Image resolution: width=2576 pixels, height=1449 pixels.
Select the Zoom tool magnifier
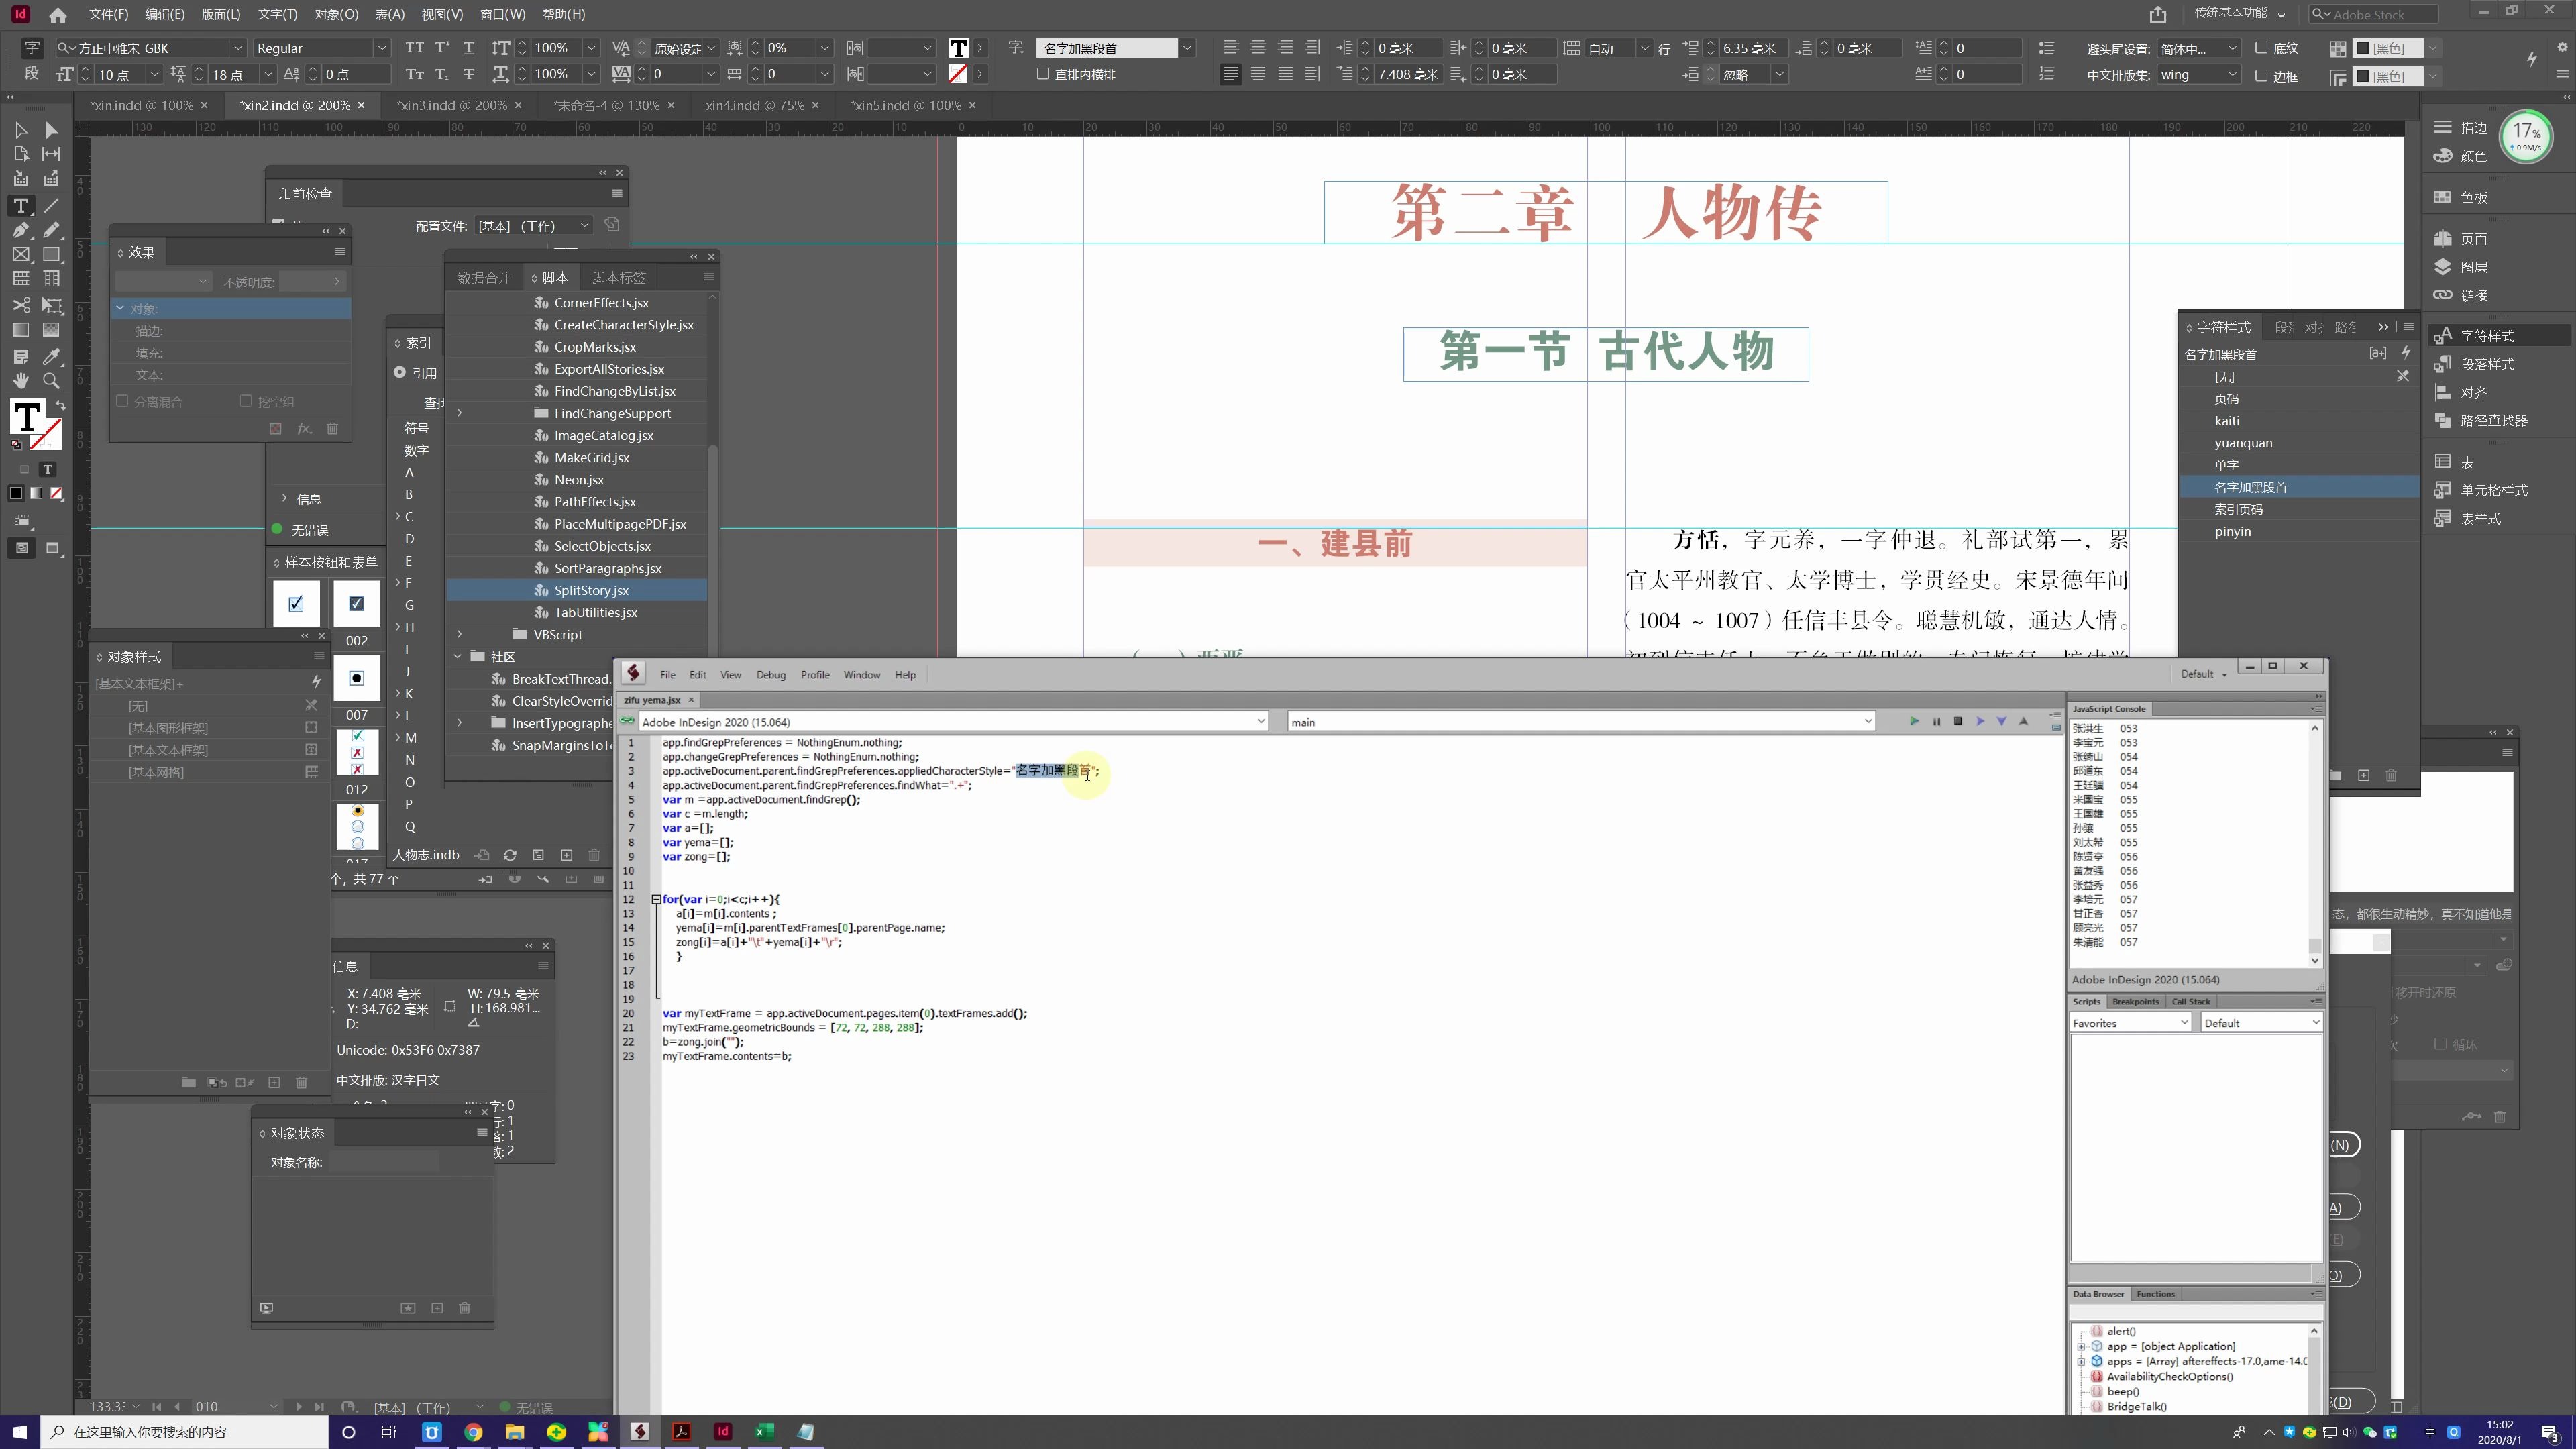coord(52,380)
